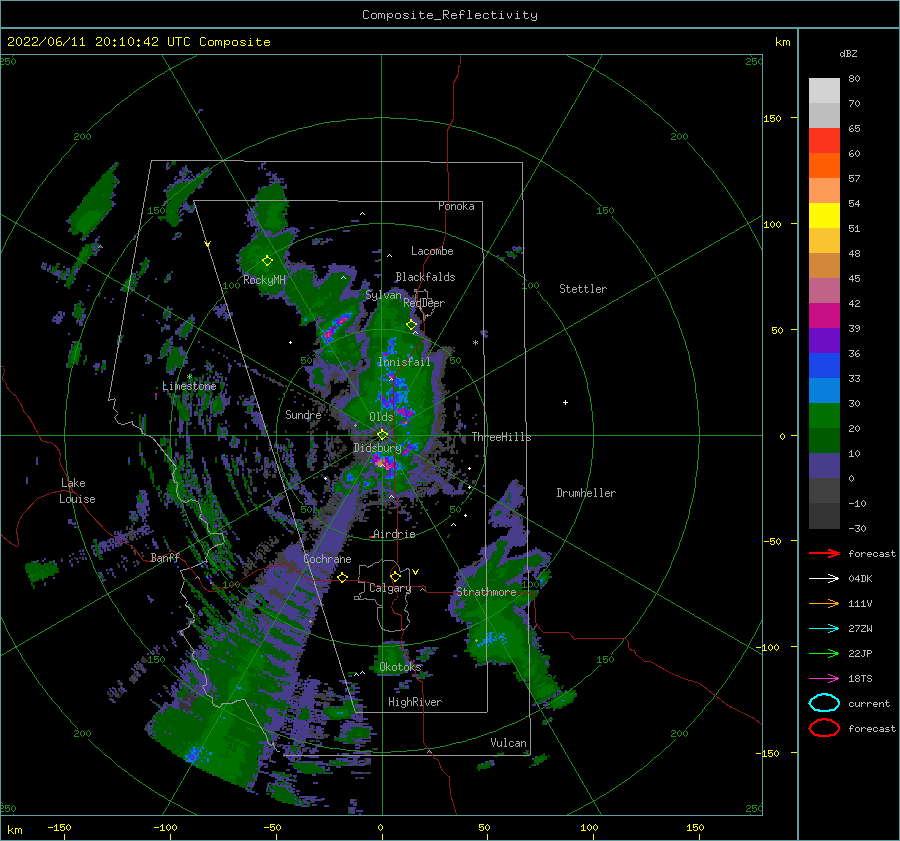Click the ThreeHills town label

click(x=501, y=437)
